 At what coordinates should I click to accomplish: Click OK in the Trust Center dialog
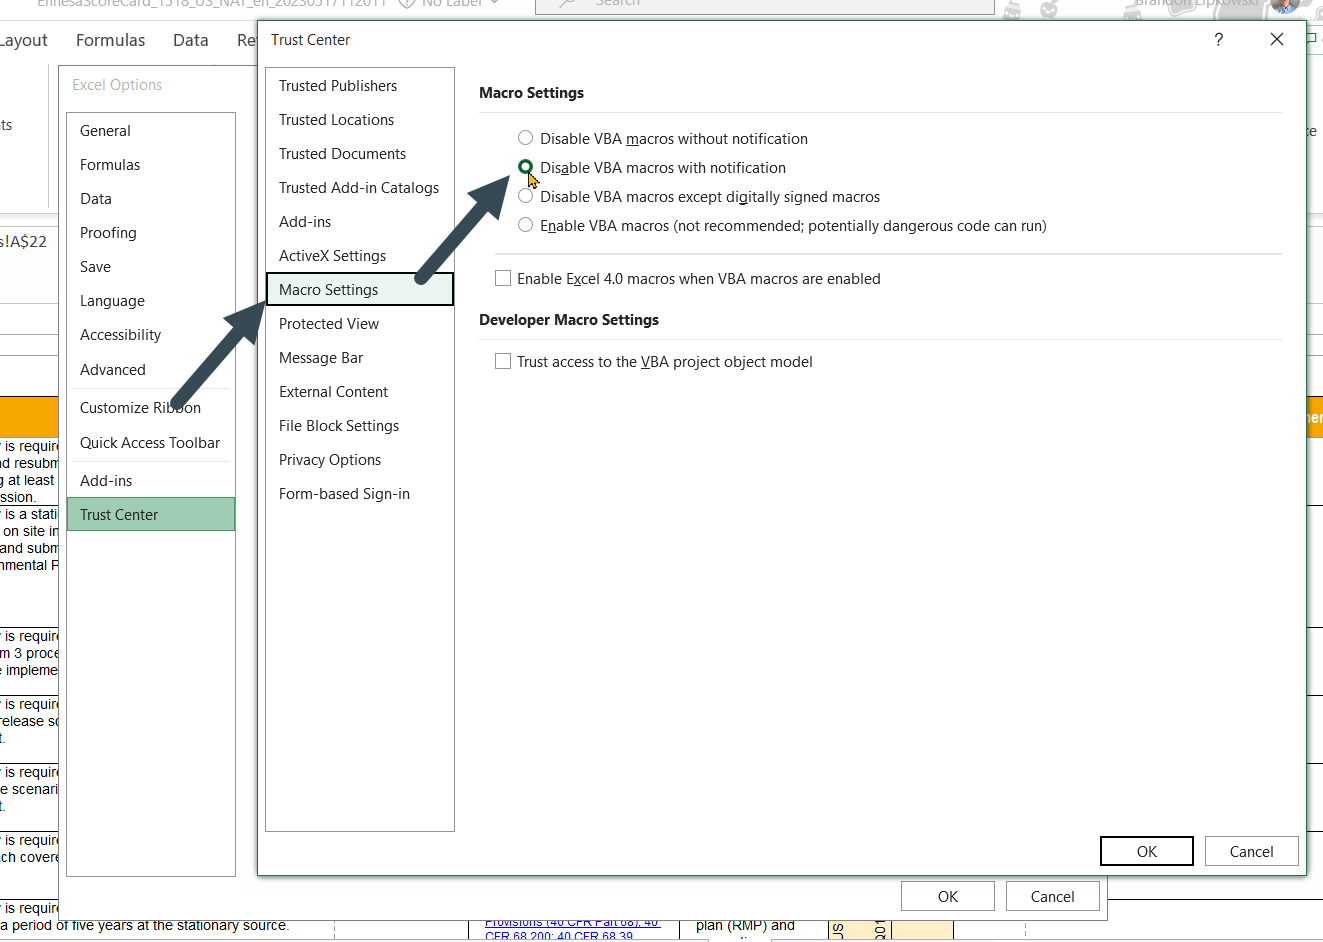(x=1146, y=851)
